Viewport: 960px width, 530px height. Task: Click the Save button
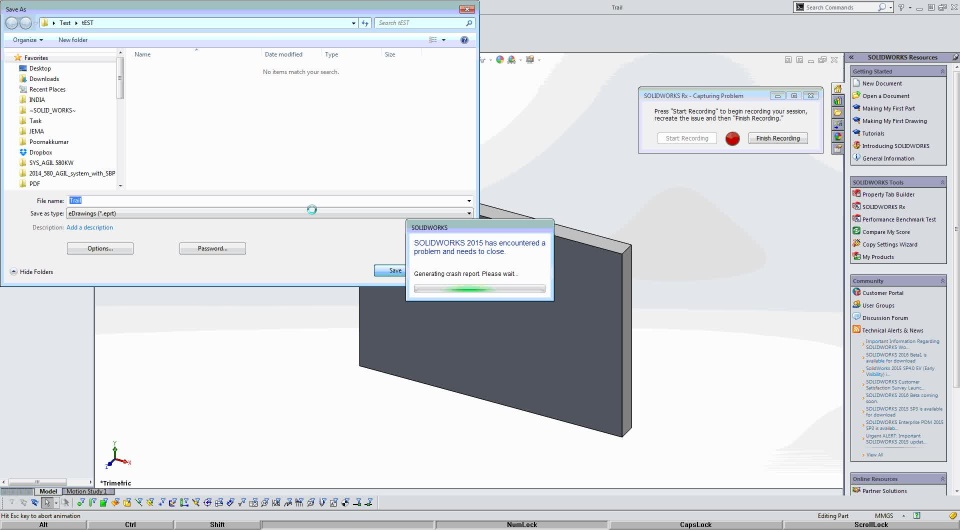click(390, 271)
